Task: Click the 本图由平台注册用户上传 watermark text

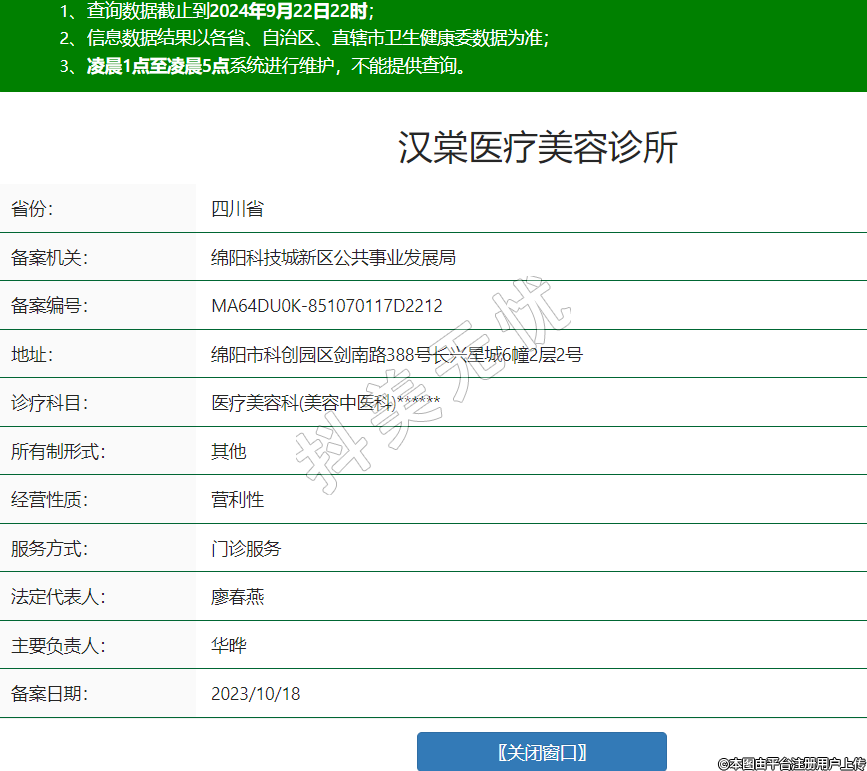Action: (x=791, y=763)
